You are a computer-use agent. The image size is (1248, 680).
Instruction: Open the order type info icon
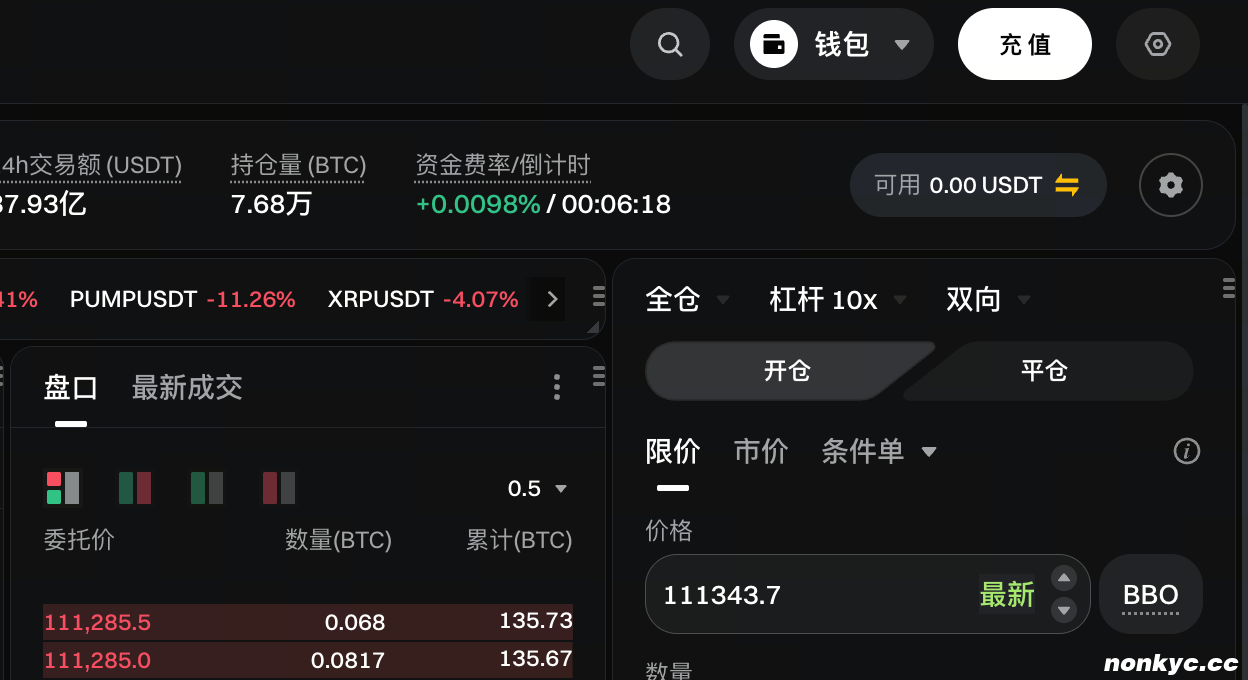tap(1186, 451)
